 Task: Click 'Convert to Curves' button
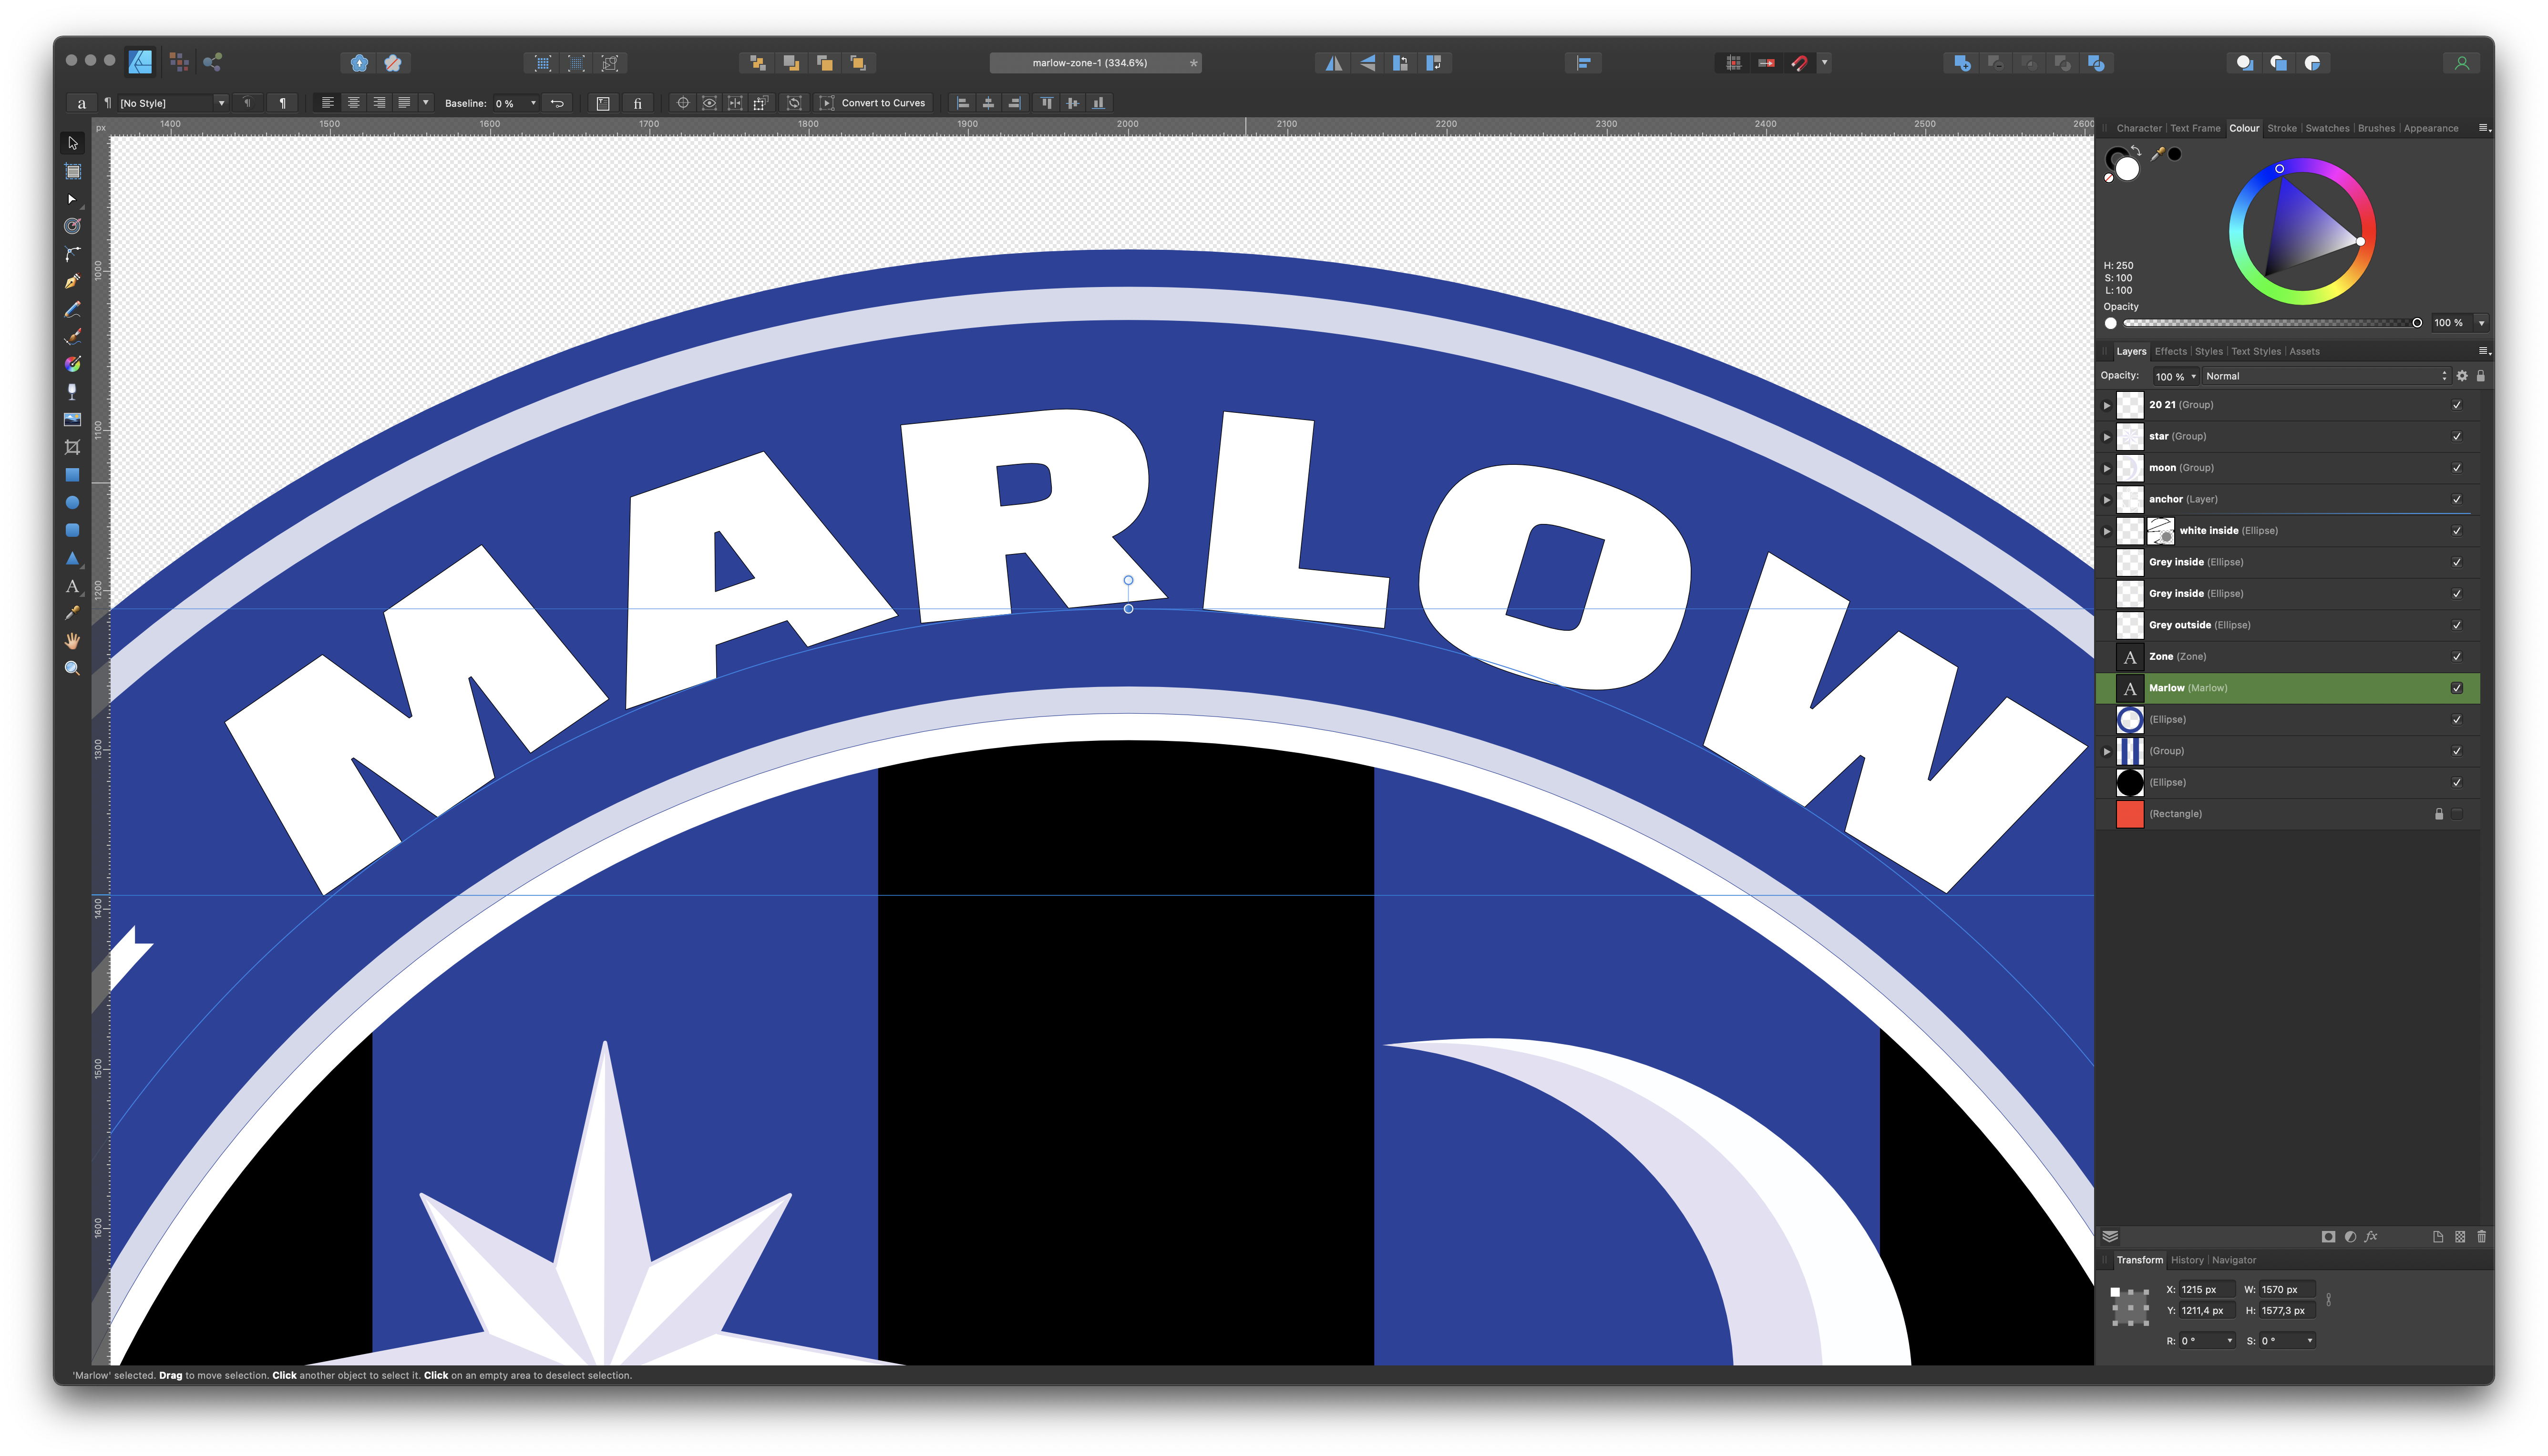coord(872,103)
